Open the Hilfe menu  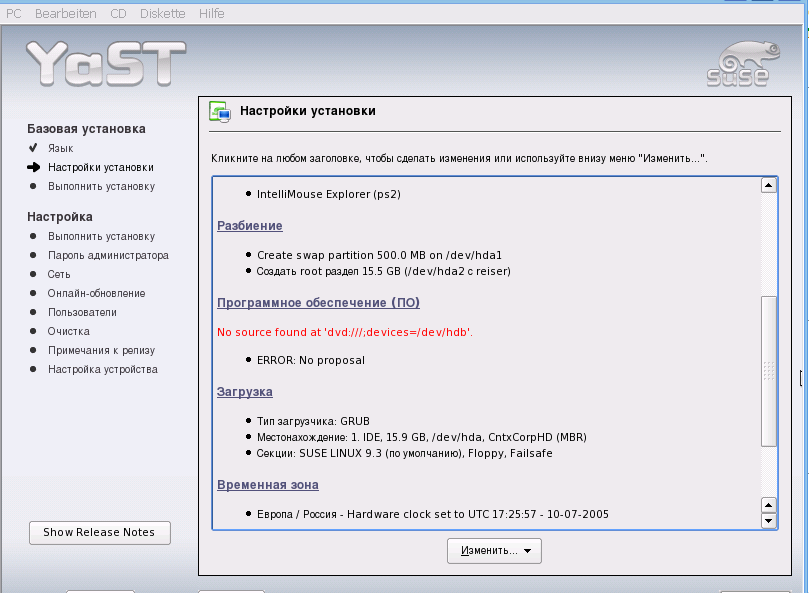tap(212, 13)
